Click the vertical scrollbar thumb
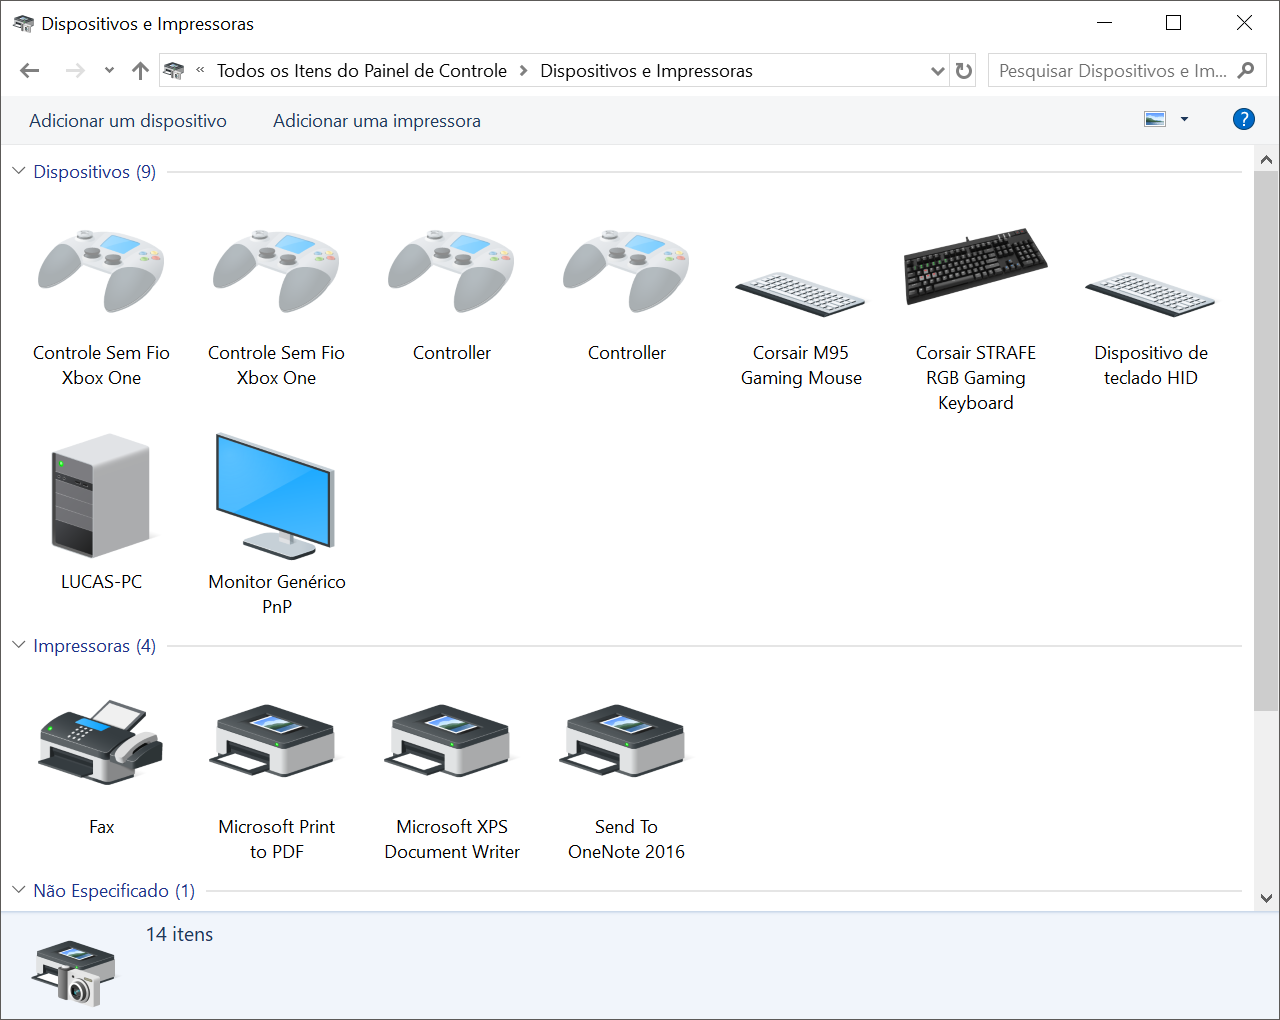The image size is (1280, 1020). pos(1266,440)
